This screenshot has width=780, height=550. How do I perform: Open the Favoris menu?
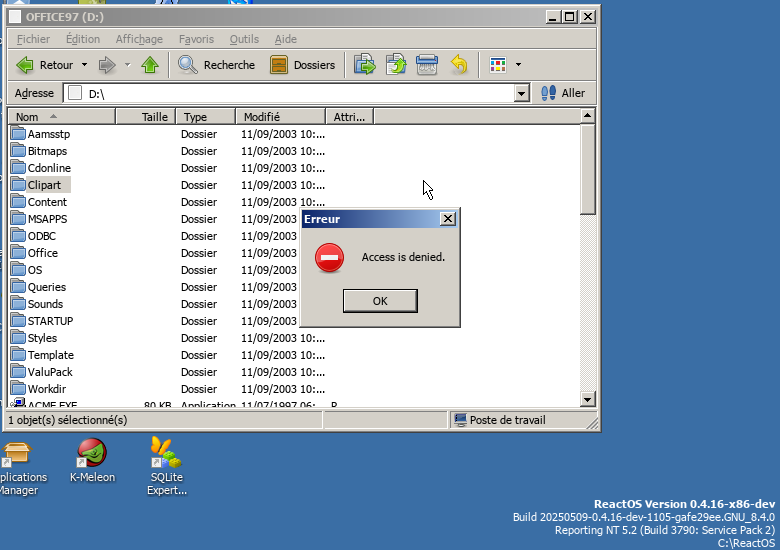coord(196,39)
